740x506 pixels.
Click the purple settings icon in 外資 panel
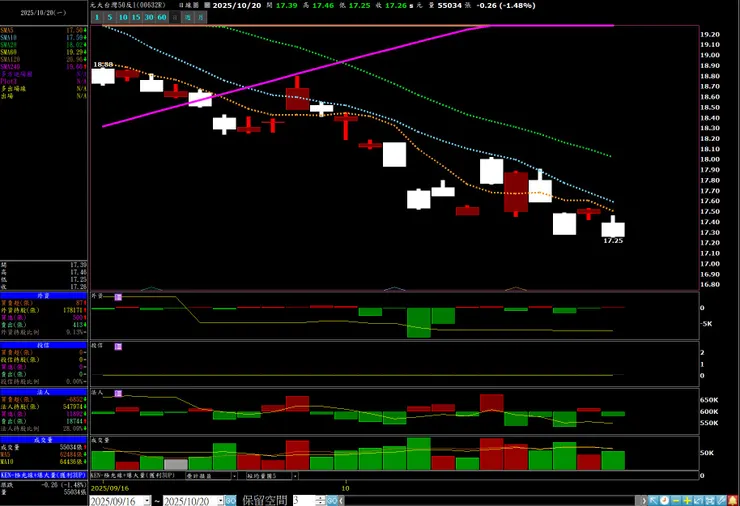(118, 297)
